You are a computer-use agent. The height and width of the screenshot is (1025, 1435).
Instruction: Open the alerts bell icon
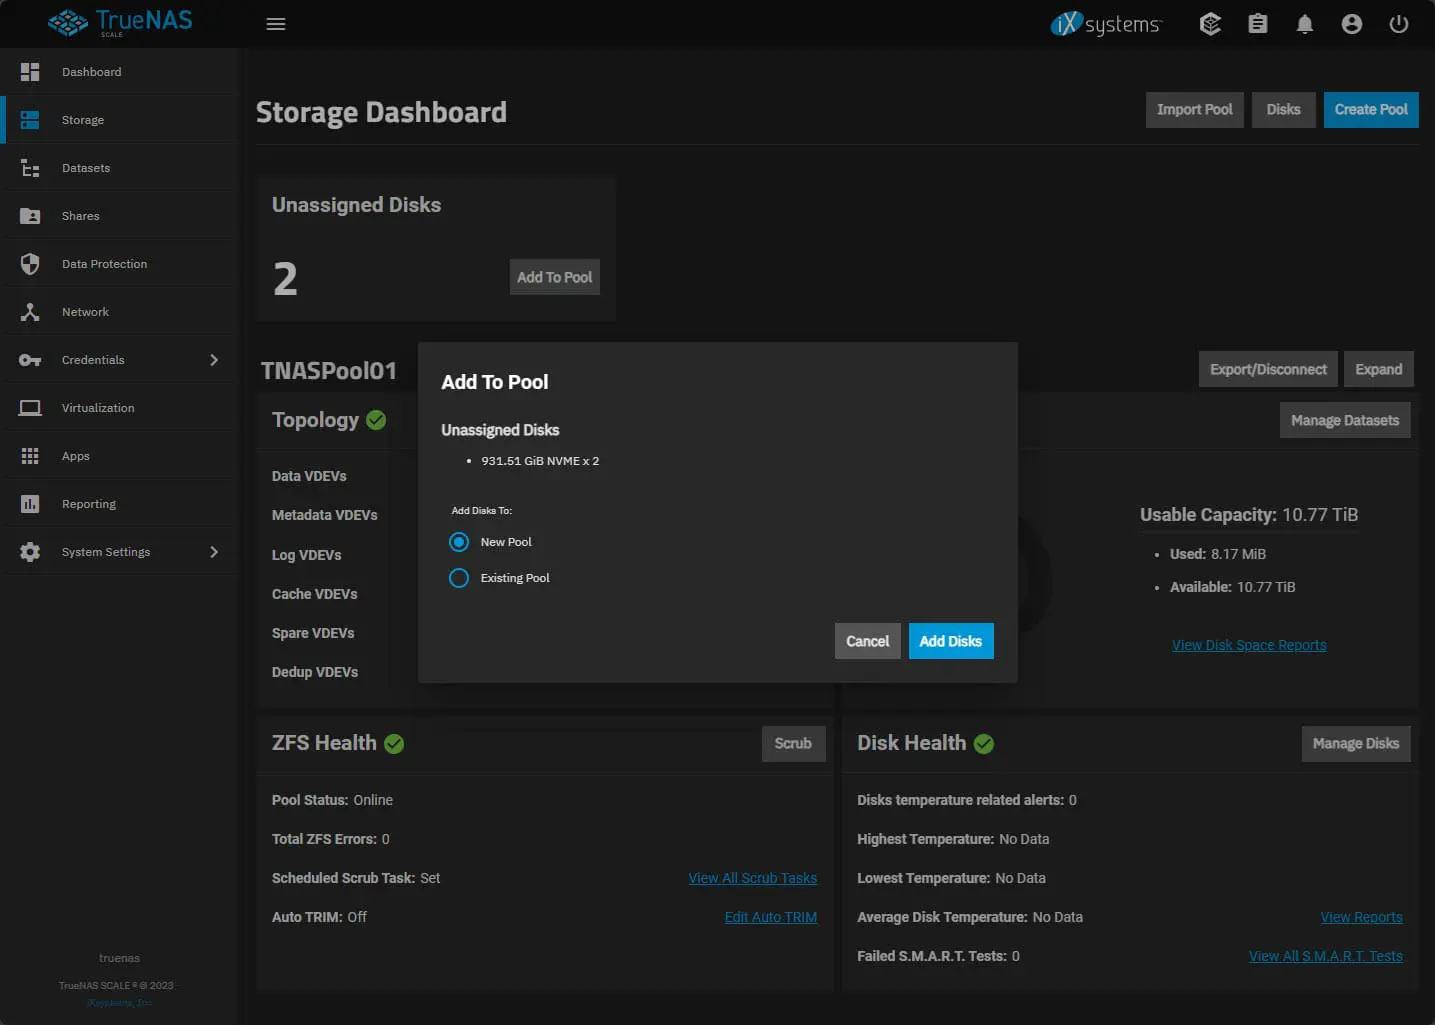click(1305, 24)
